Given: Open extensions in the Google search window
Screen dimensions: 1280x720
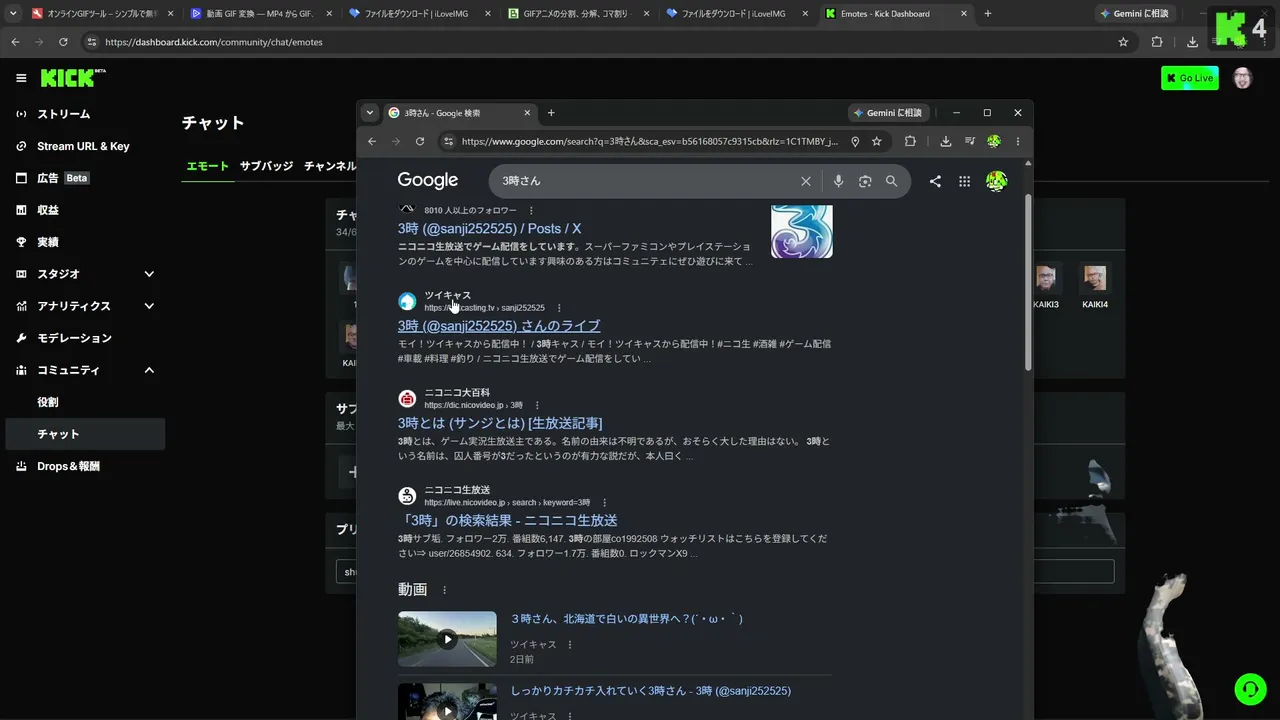Looking at the screenshot, I should coord(910,141).
